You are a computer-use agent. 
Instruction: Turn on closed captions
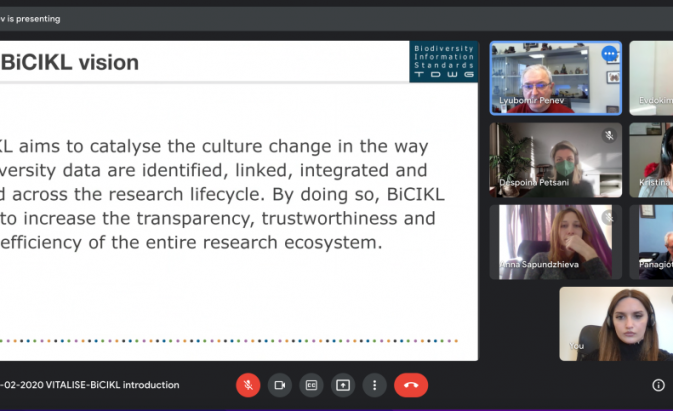[311, 385]
